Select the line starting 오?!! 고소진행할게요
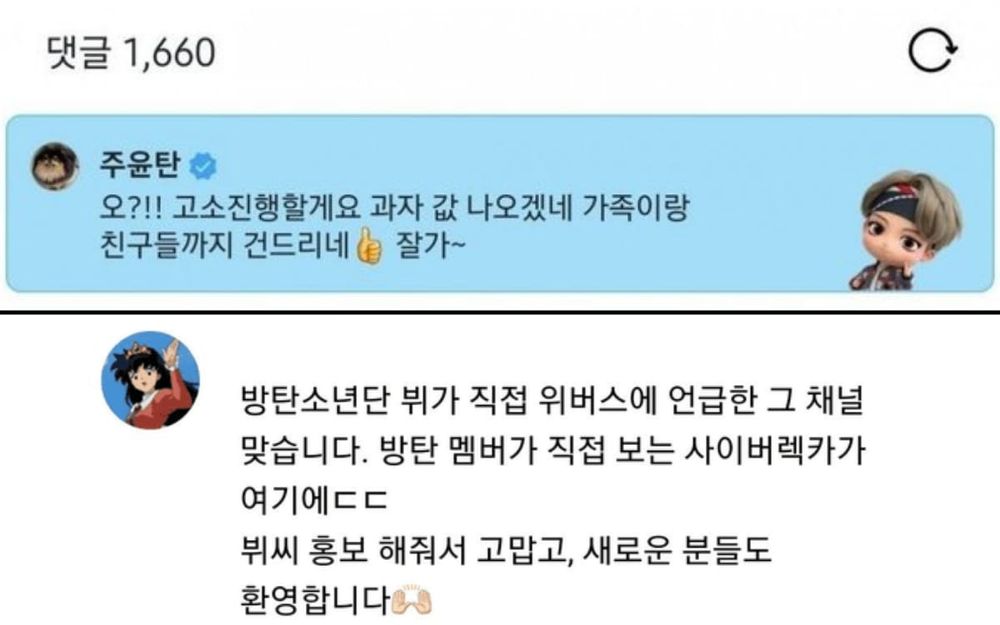 coord(394,209)
